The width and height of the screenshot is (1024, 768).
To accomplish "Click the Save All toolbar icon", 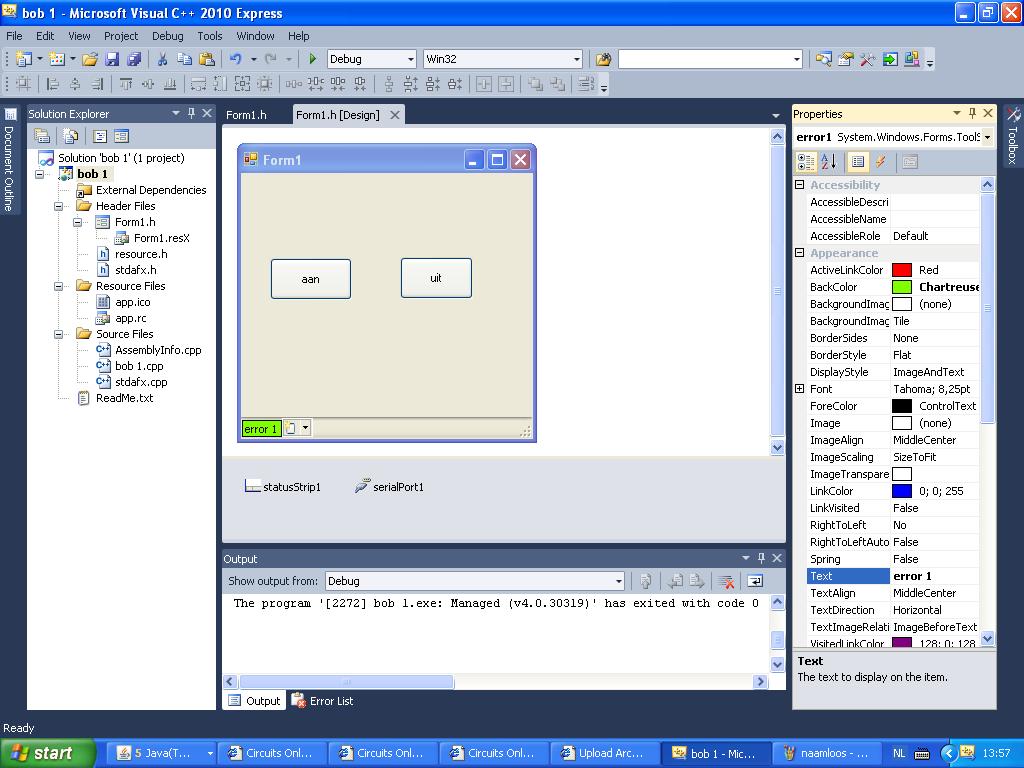I will (x=134, y=59).
